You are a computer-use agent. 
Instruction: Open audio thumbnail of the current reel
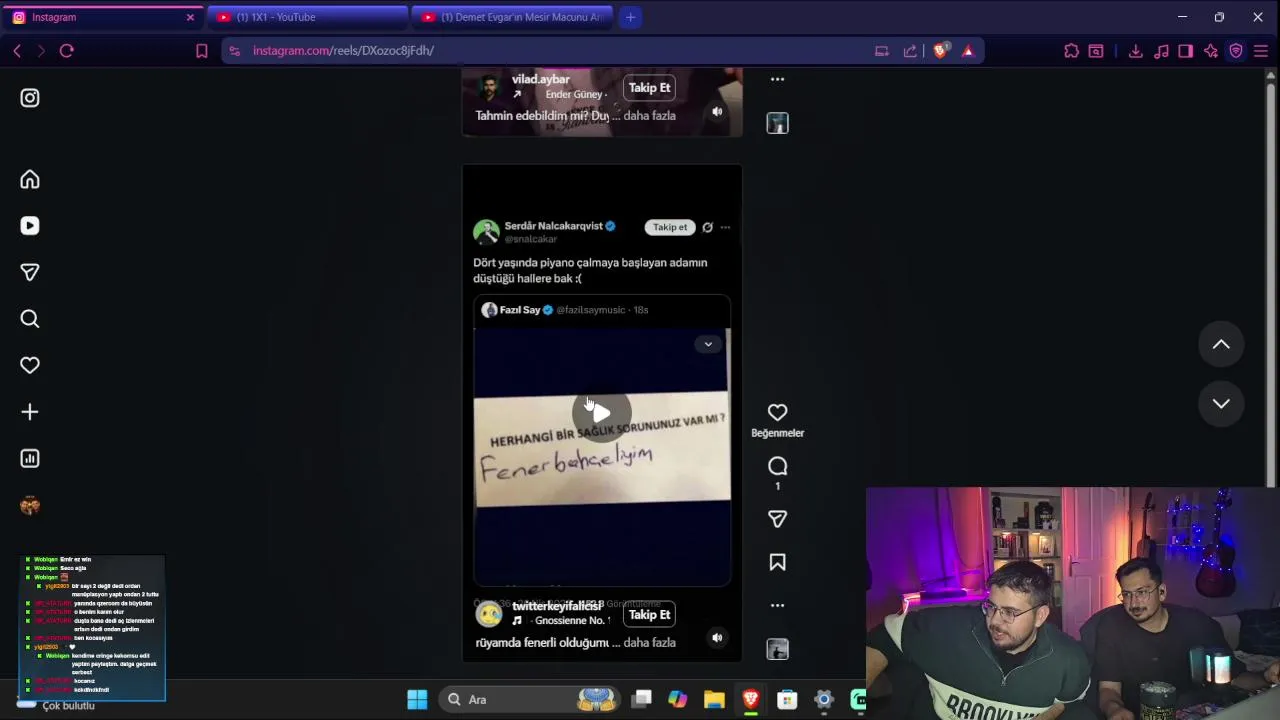coord(777,650)
